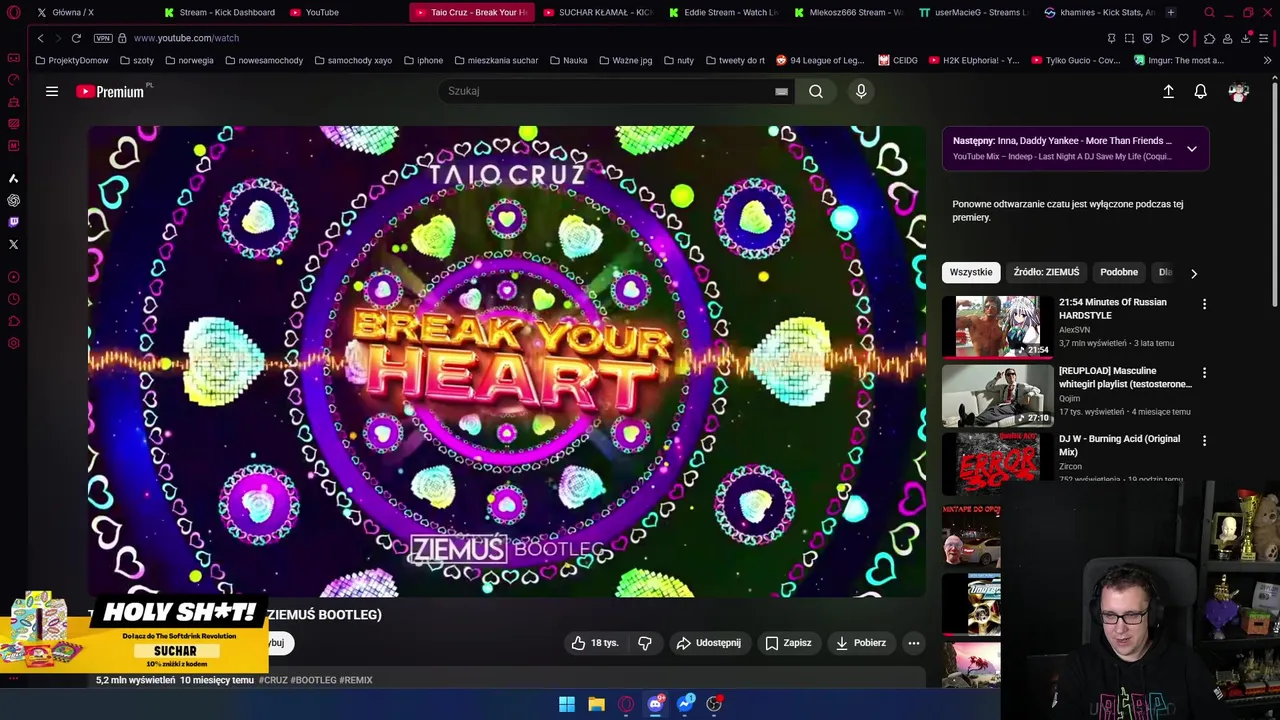Screen dimensions: 1280x720
Task: Open Twitch from Opera sidebar
Action: (x=13, y=222)
